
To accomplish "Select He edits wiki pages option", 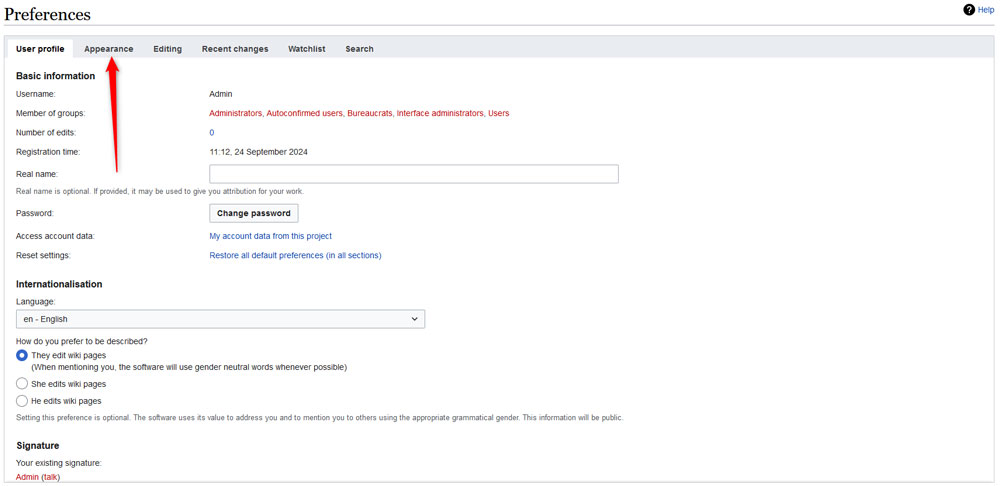I will (22, 401).
